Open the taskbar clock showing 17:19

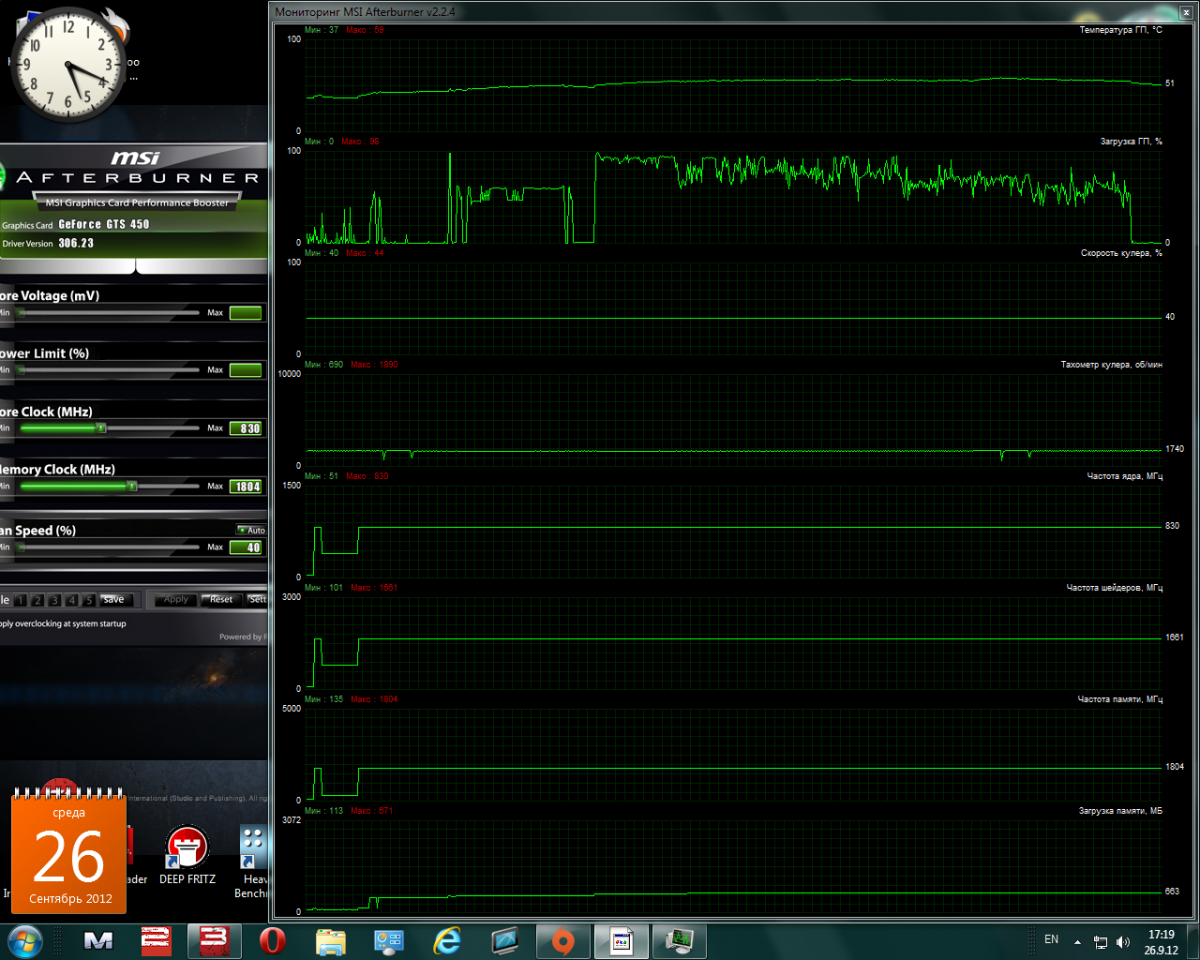point(1161,941)
